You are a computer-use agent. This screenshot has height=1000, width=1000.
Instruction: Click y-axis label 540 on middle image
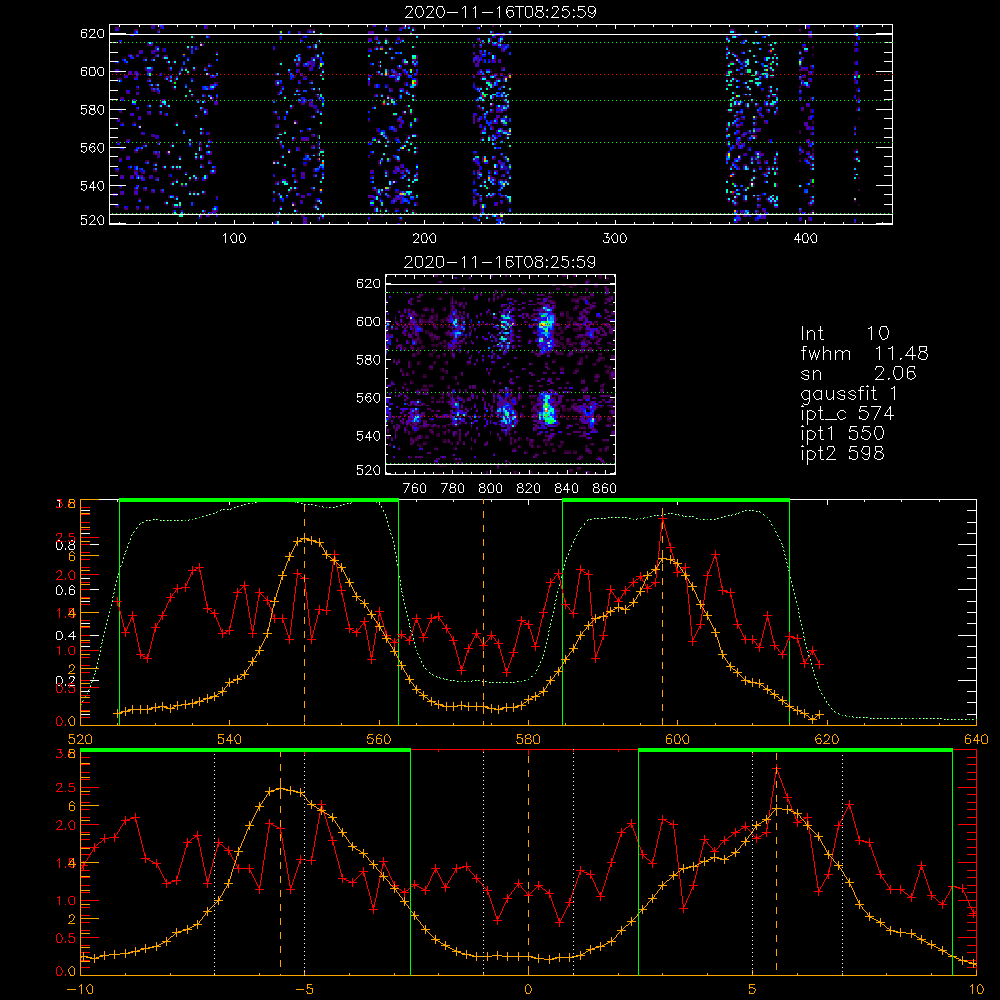point(368,436)
